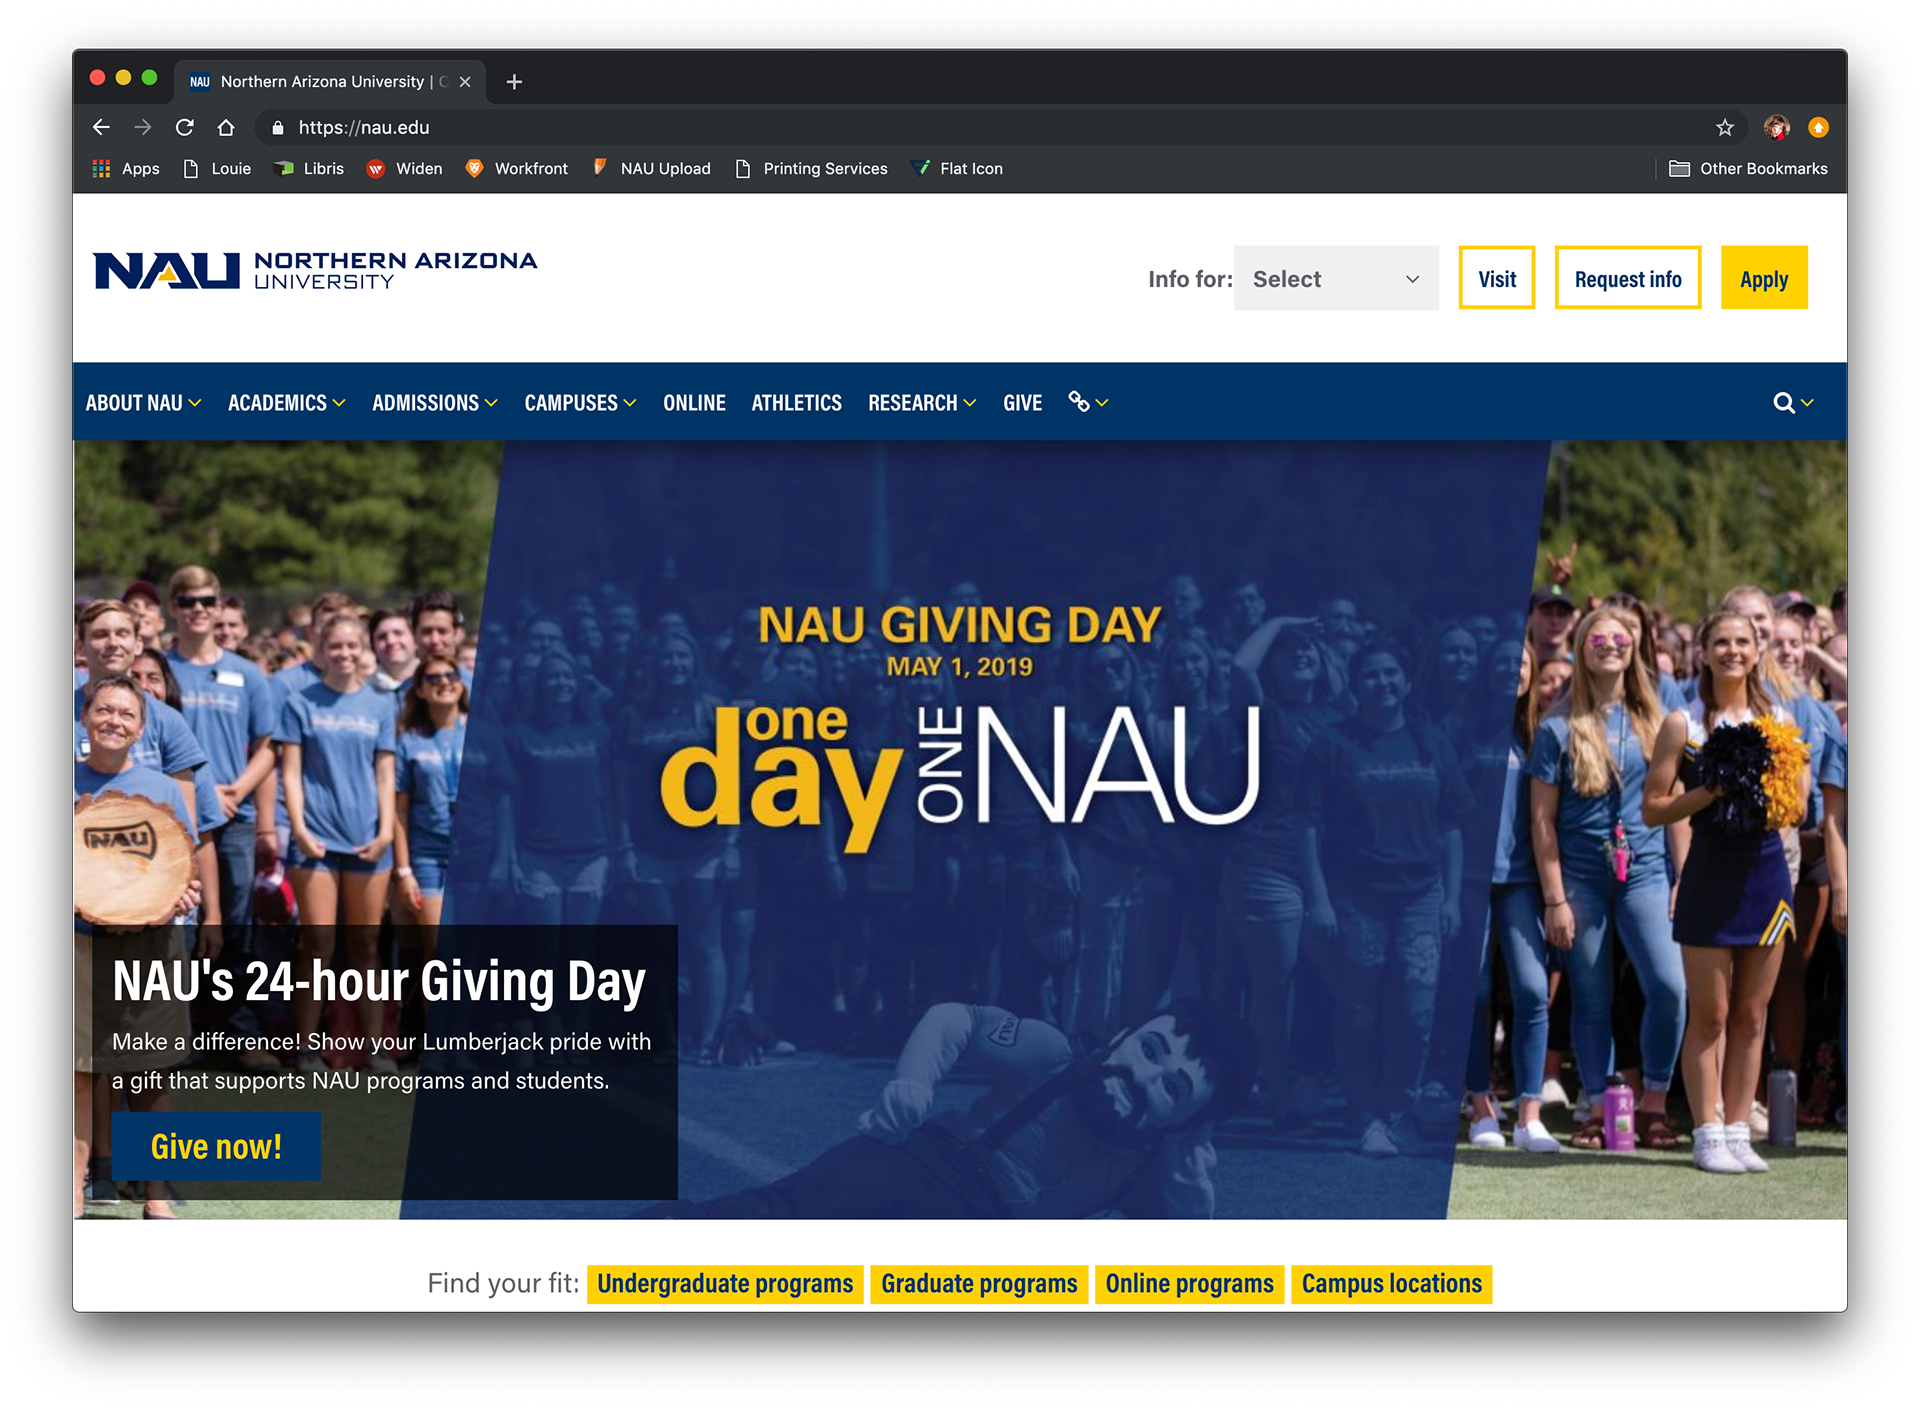Open the Online menu item
The image size is (1920, 1408).
click(x=694, y=403)
